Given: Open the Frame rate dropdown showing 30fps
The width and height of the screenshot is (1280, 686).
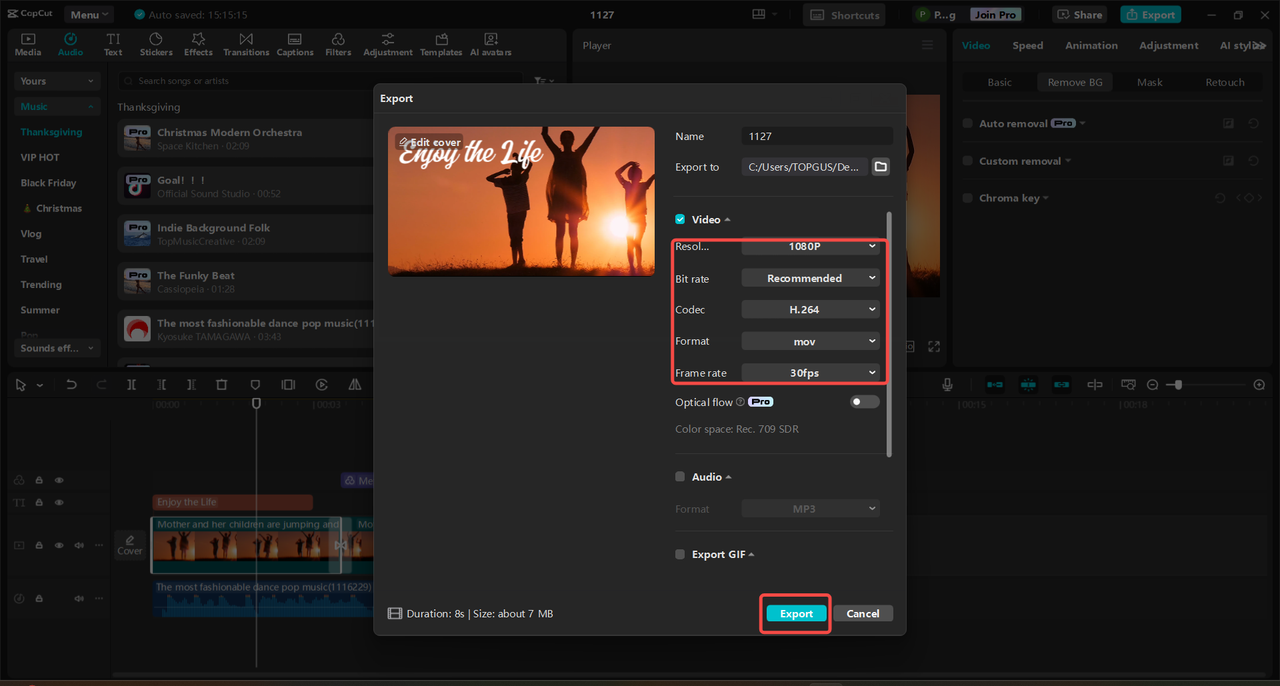Looking at the screenshot, I should point(810,372).
